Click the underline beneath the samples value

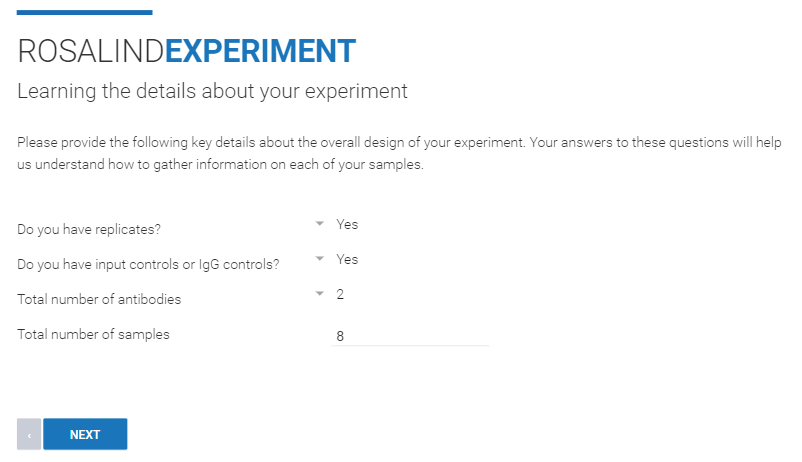(410, 346)
